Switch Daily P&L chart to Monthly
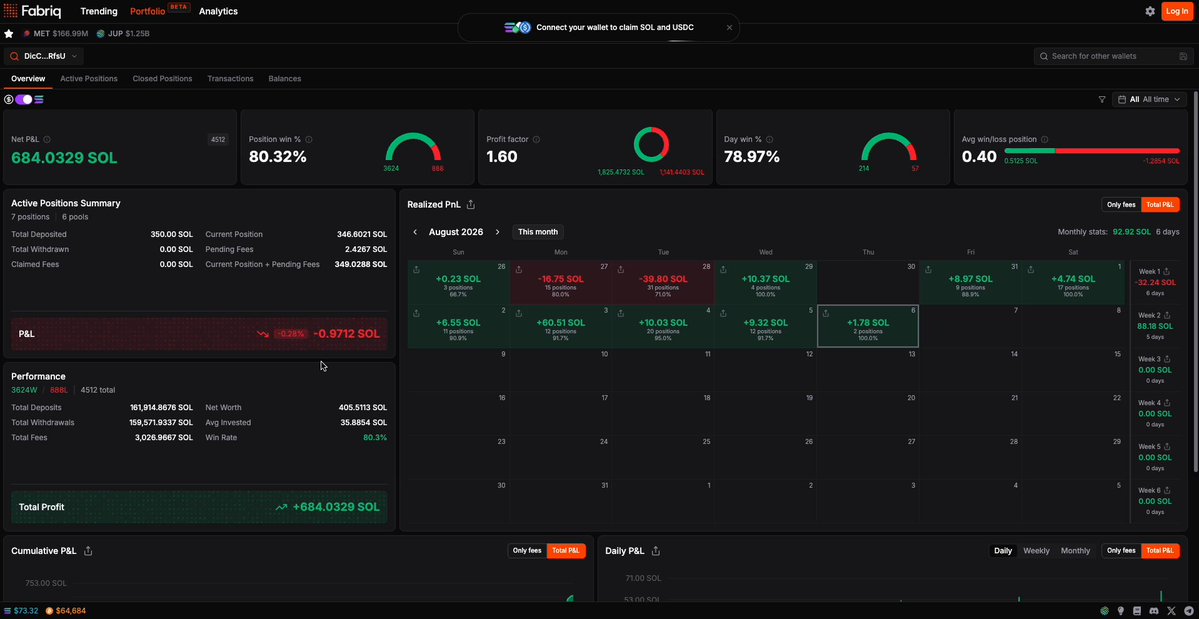1199x619 pixels. coord(1075,551)
